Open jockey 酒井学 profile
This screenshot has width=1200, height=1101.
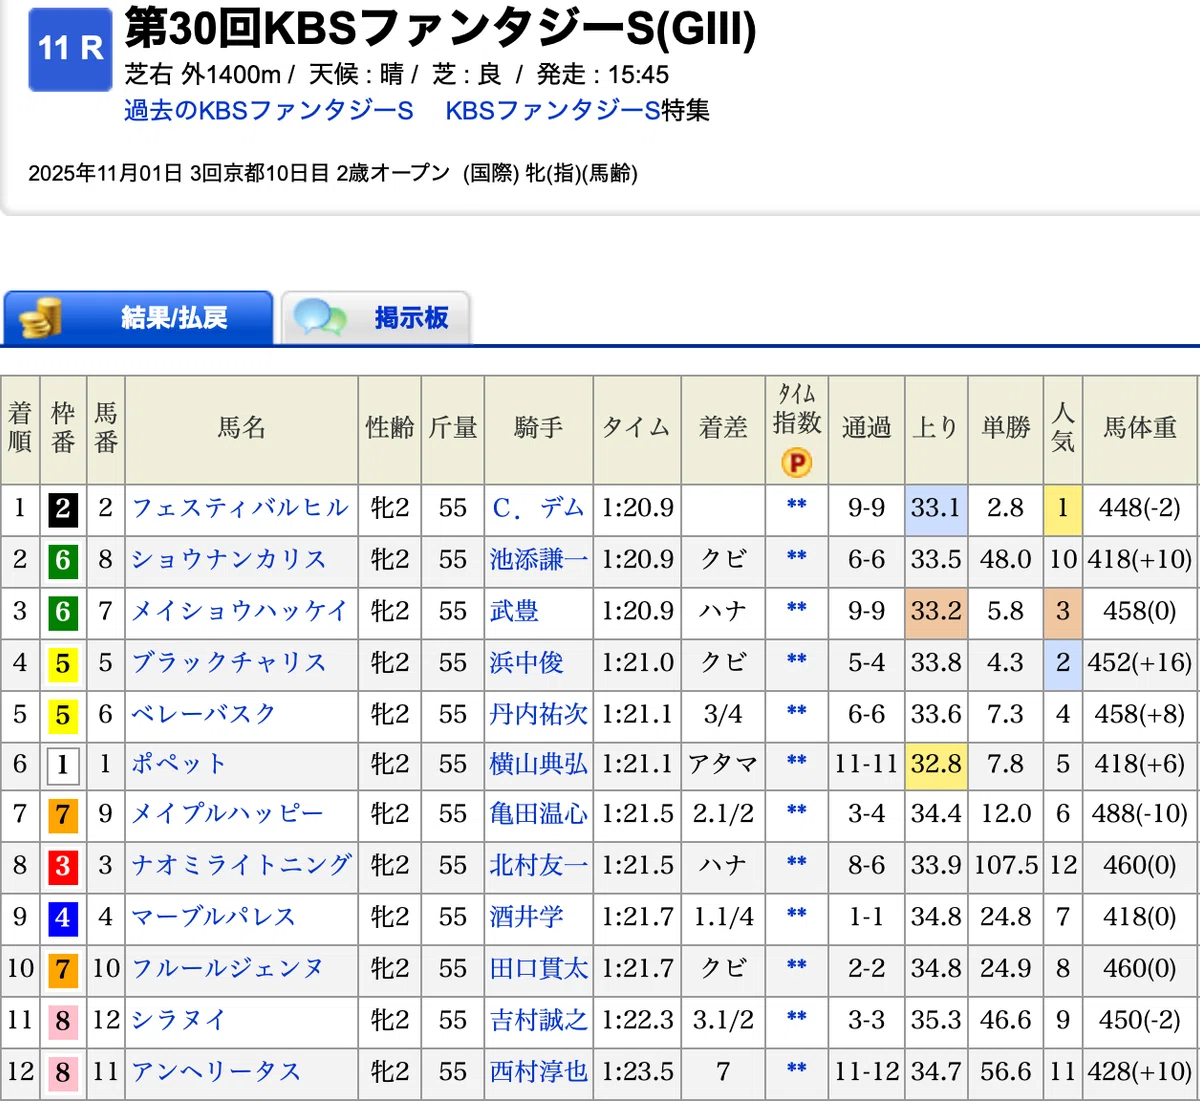click(x=527, y=917)
